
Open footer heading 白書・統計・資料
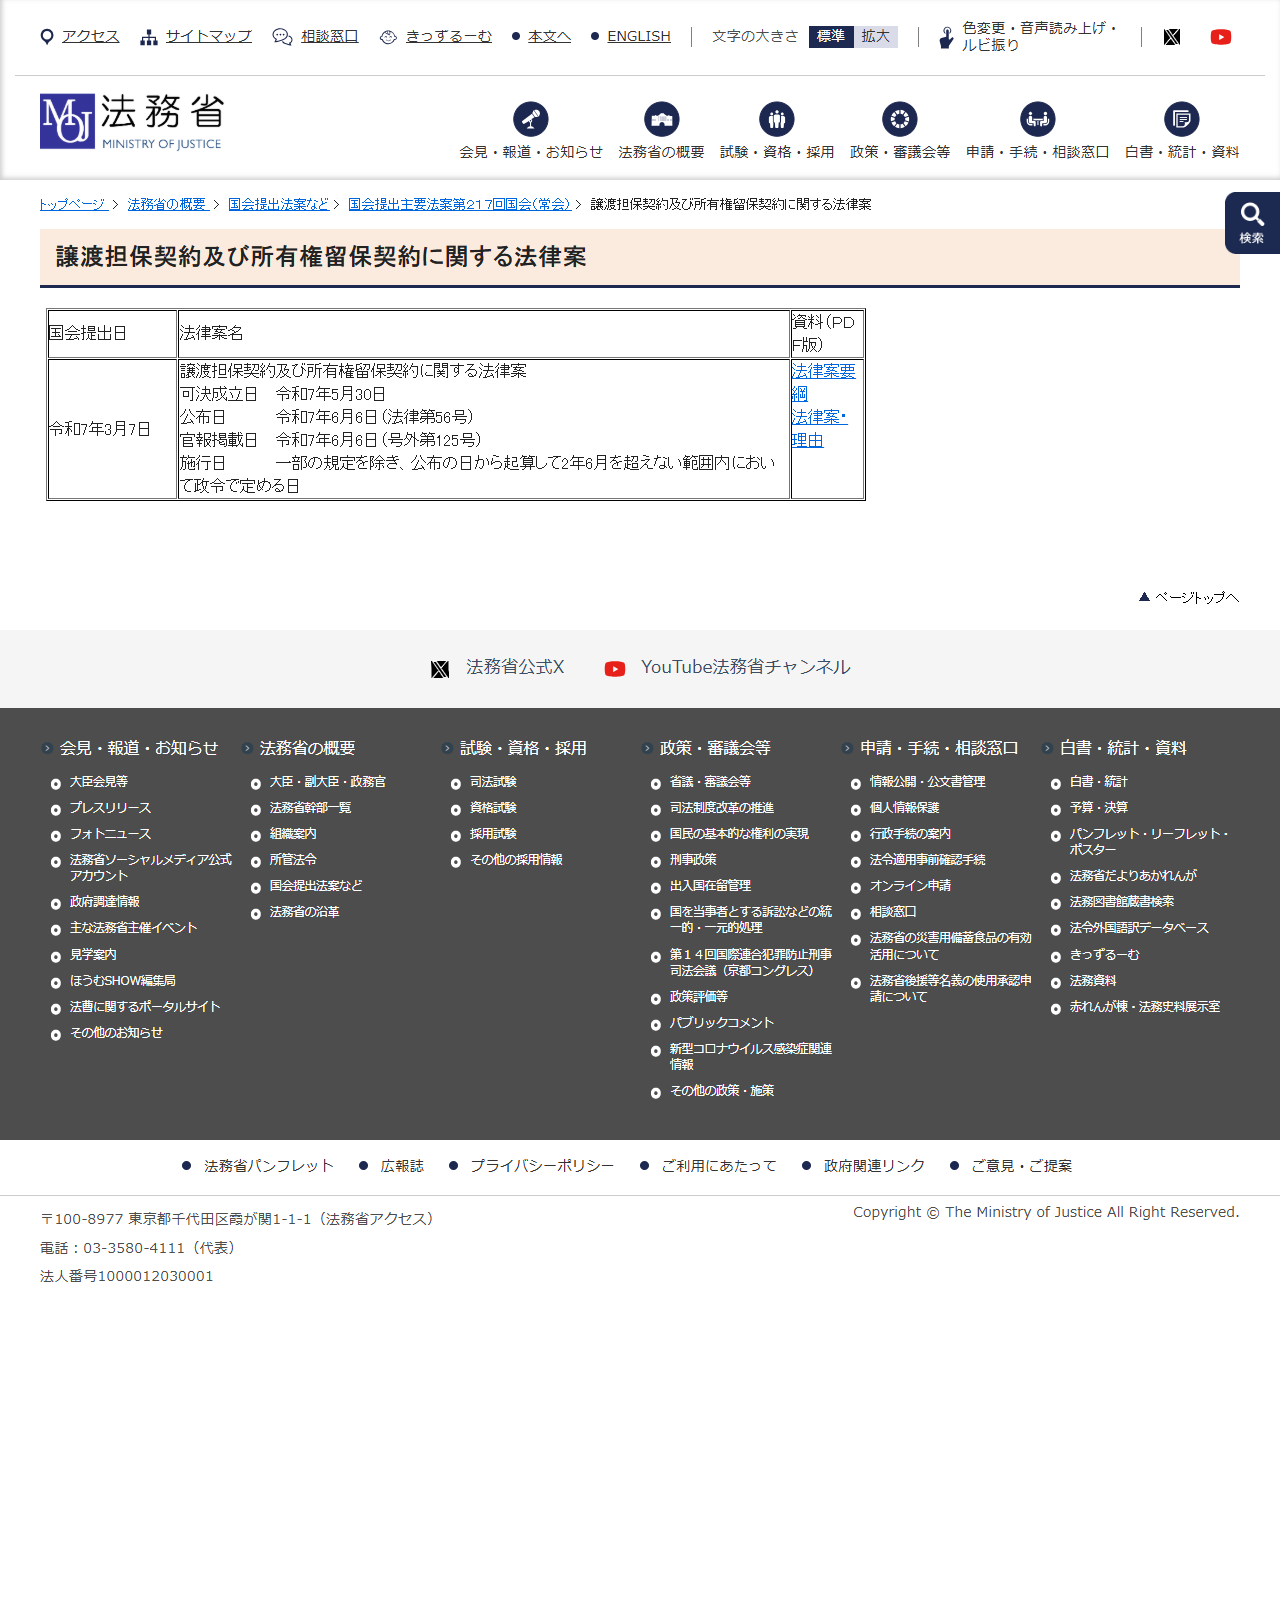click(x=1123, y=748)
